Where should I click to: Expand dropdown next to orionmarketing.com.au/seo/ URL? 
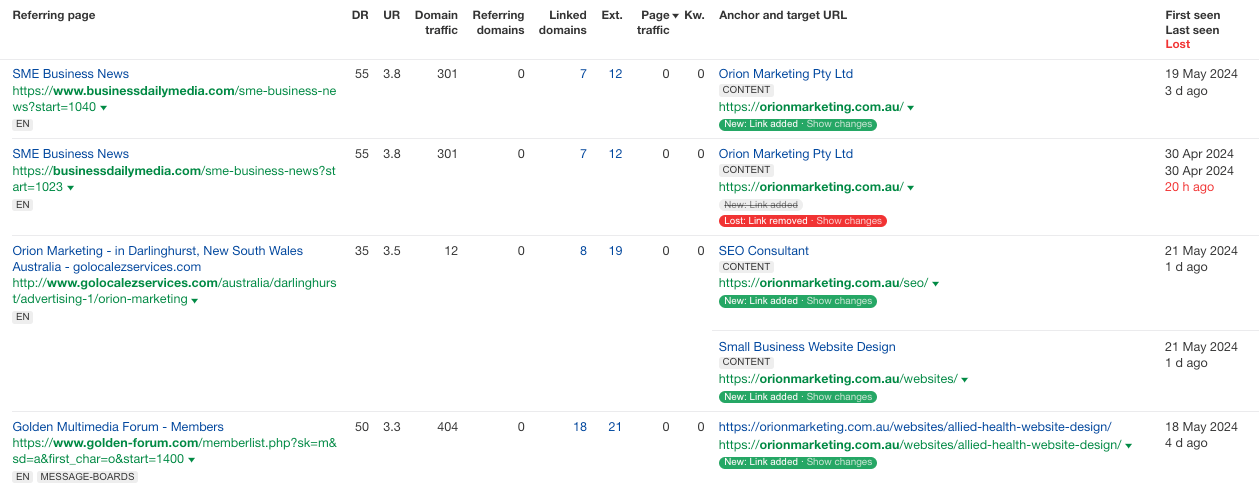pyautogui.click(x=935, y=284)
